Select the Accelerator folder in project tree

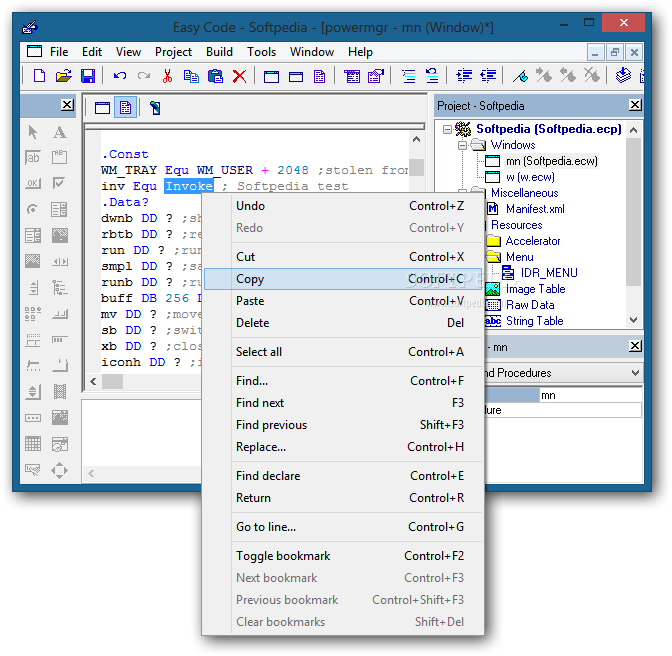pyautogui.click(x=533, y=241)
